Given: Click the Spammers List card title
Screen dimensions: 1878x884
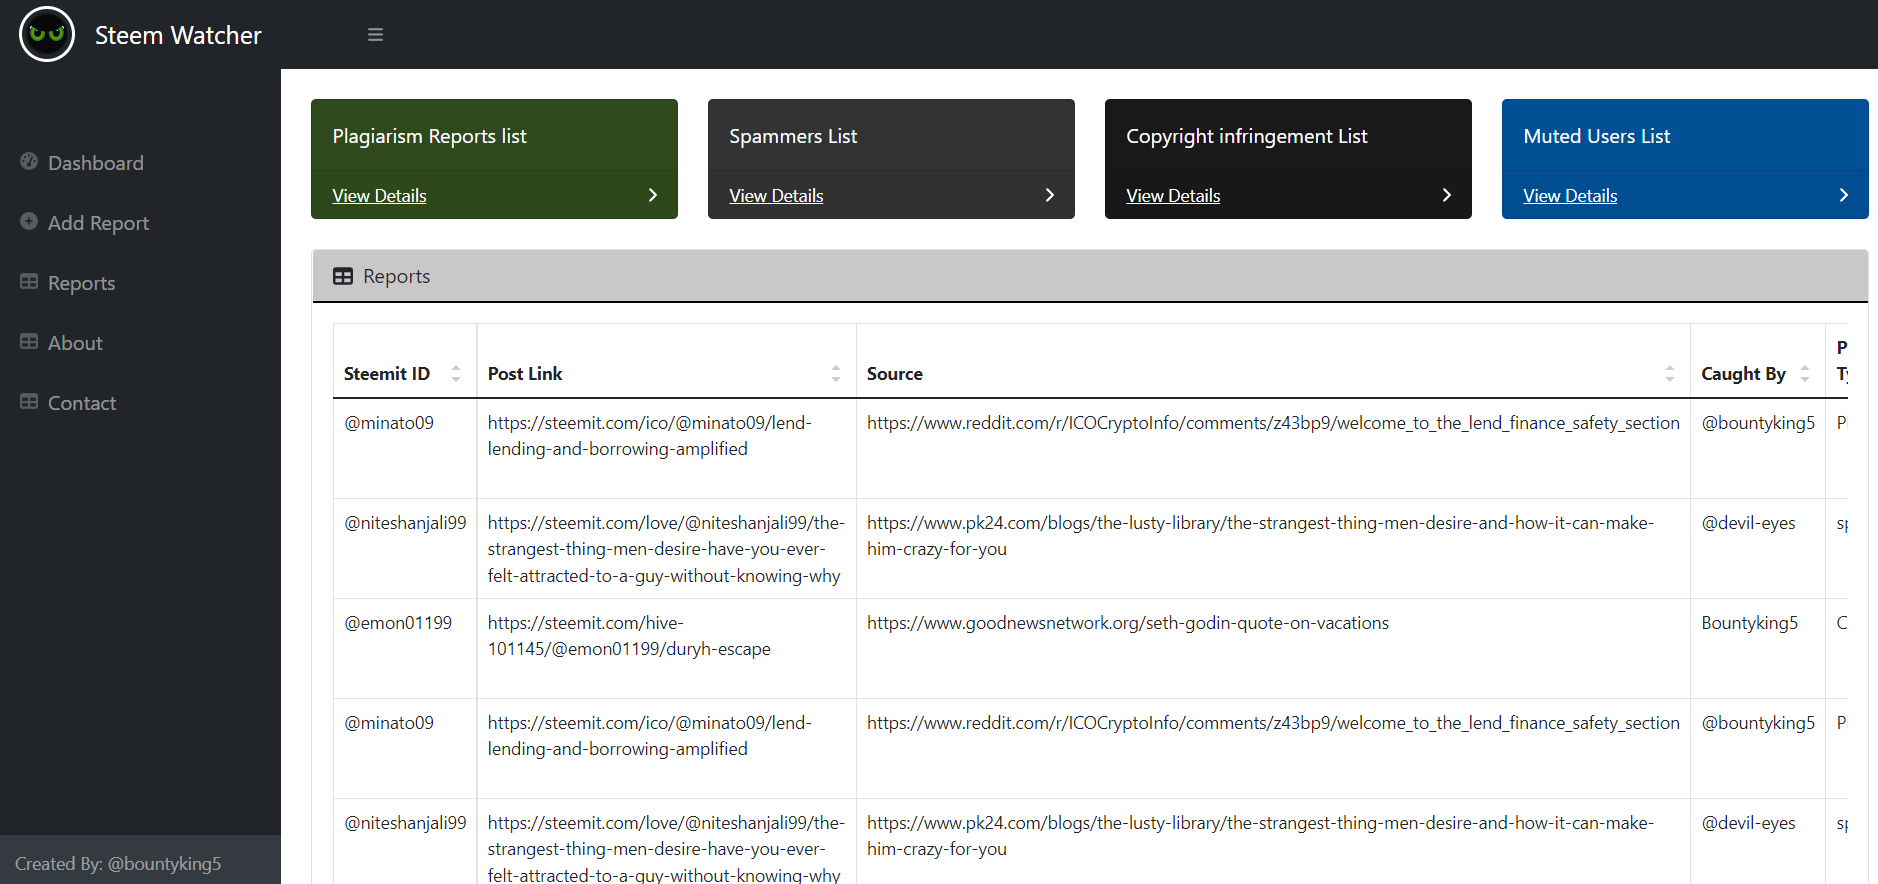Looking at the screenshot, I should pyautogui.click(x=793, y=136).
